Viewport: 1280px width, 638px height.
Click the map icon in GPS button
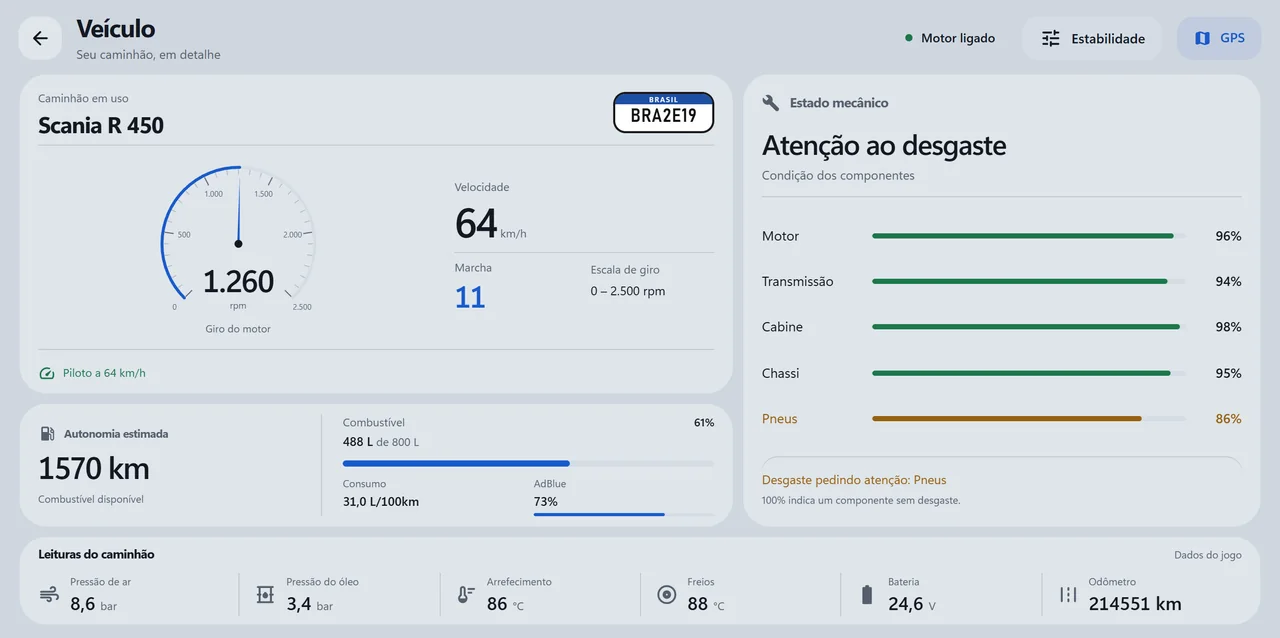pyautogui.click(x=1202, y=38)
